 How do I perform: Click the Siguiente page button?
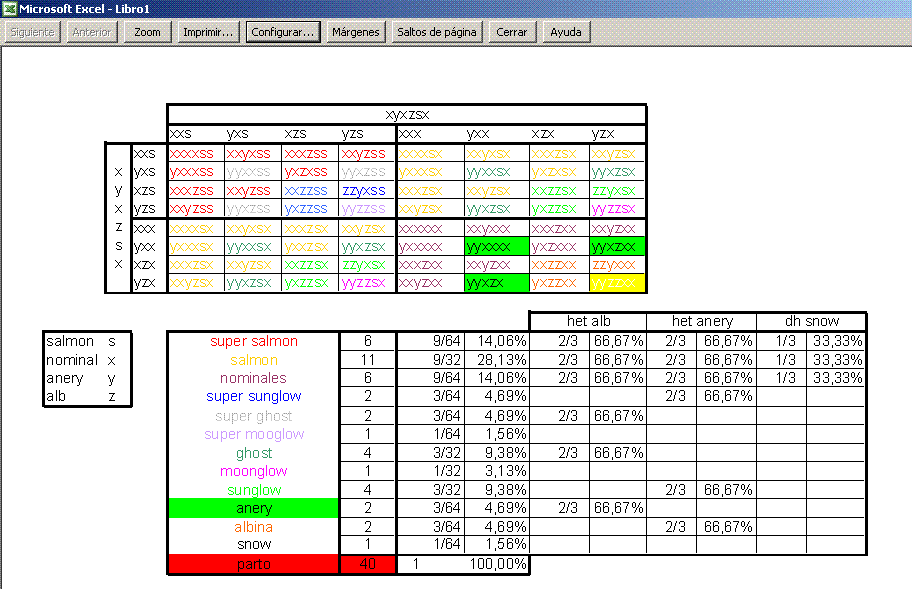tap(33, 32)
